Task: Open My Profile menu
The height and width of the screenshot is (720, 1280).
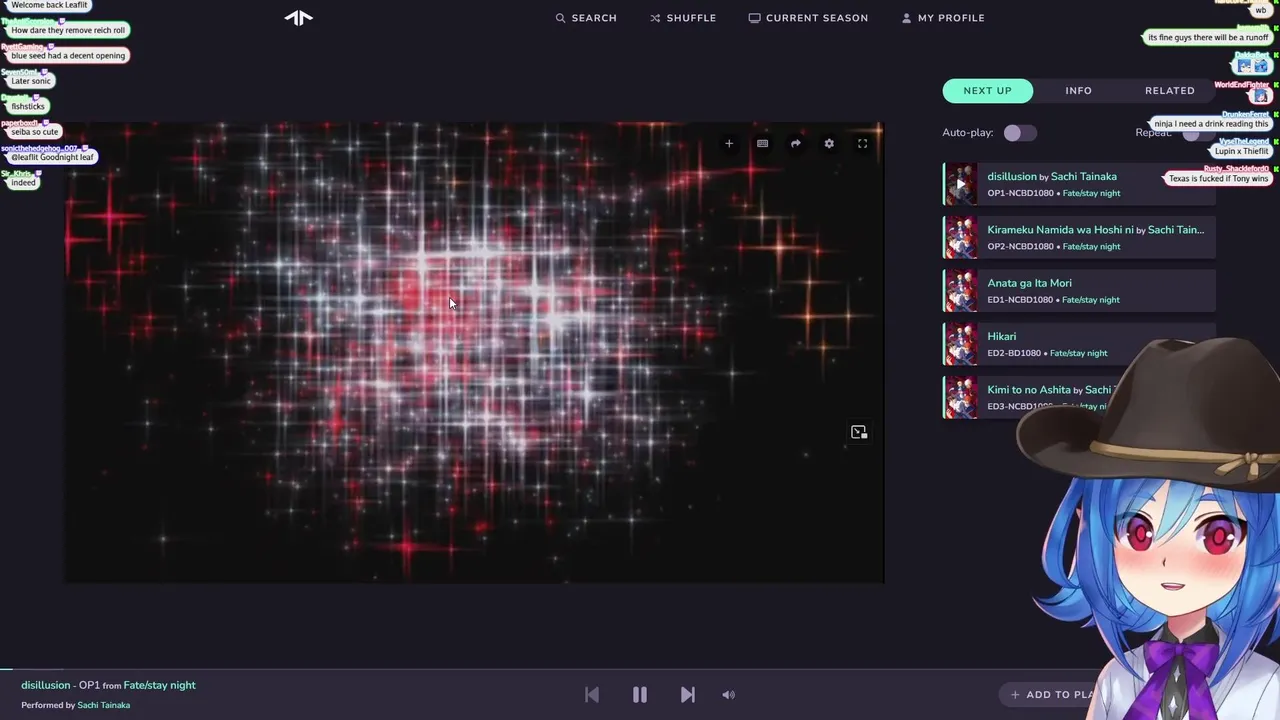Action: click(x=943, y=18)
